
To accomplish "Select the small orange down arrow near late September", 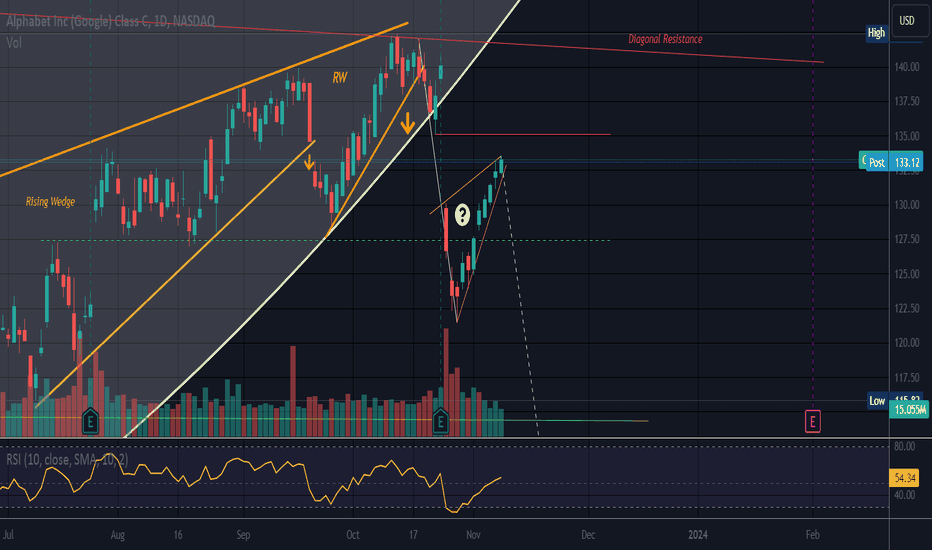I will click(309, 162).
